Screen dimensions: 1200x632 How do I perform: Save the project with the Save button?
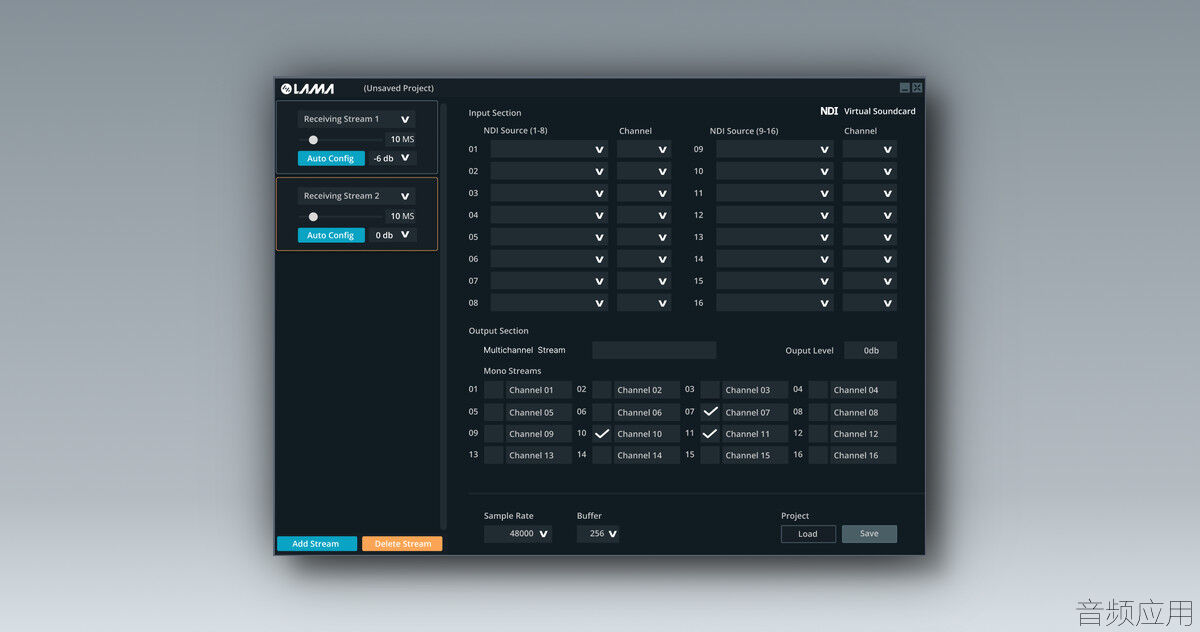[x=869, y=534]
